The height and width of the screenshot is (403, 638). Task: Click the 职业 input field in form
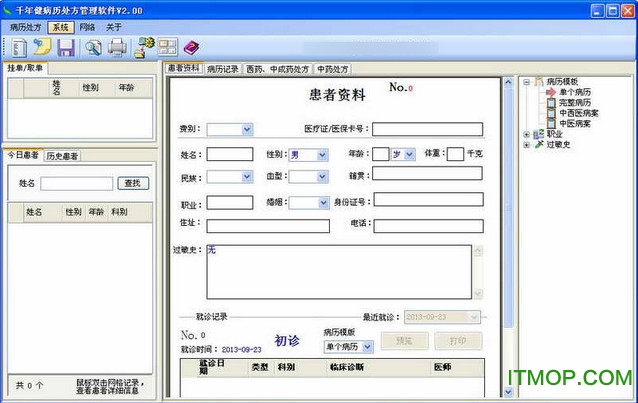coord(230,202)
